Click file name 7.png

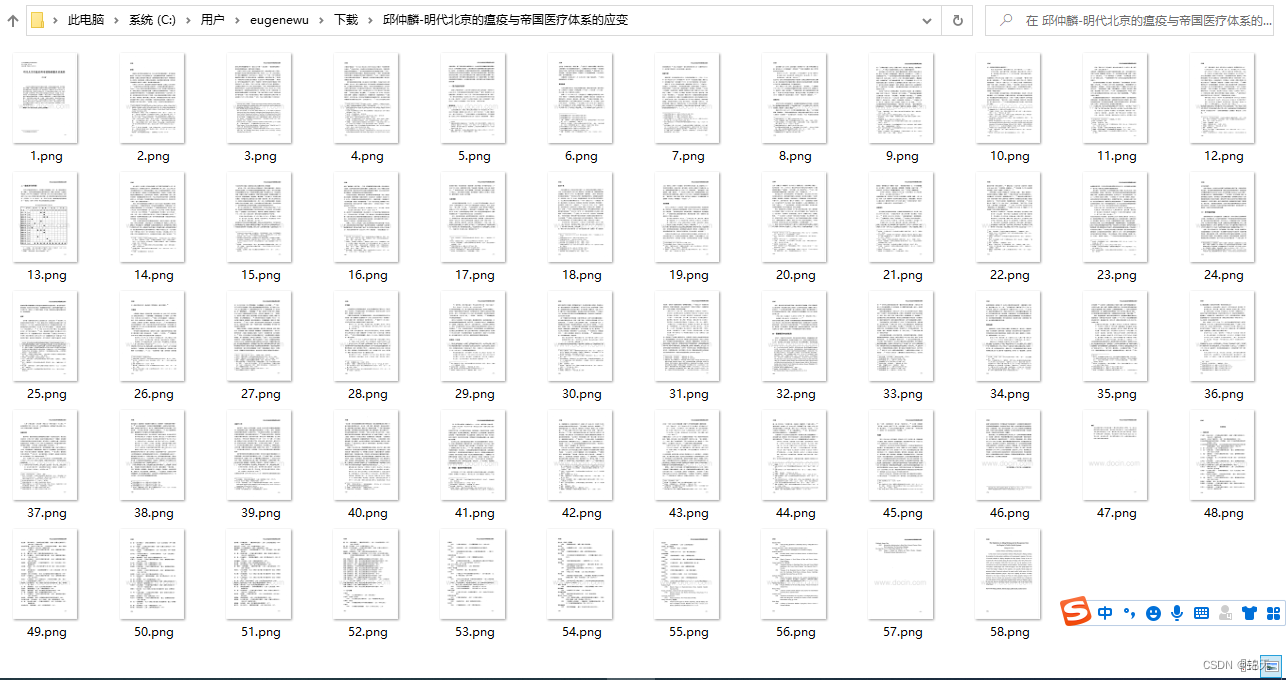coord(688,156)
